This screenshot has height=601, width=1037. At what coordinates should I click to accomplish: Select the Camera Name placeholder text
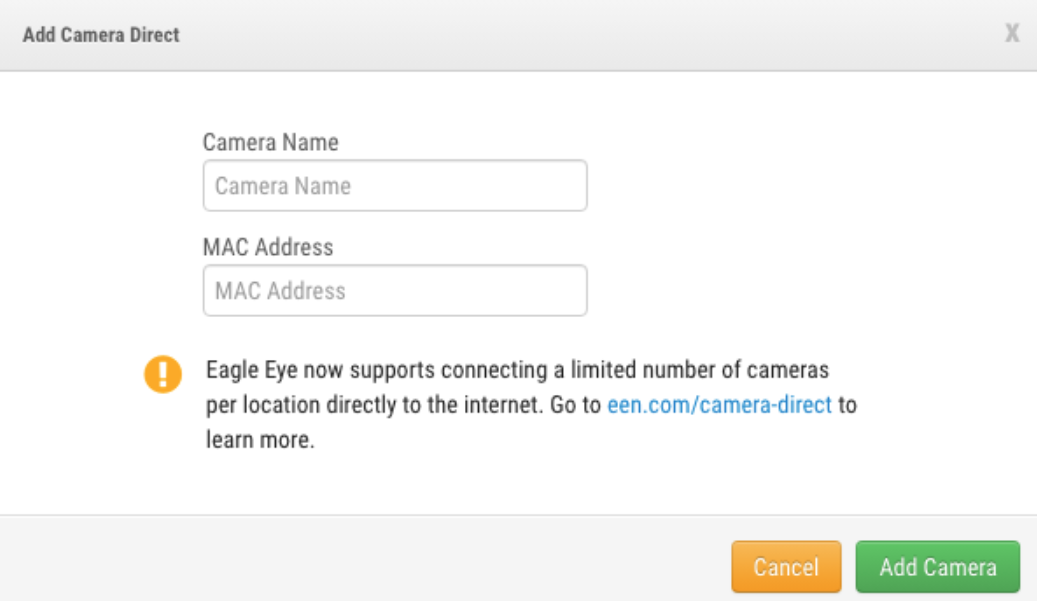coord(283,186)
